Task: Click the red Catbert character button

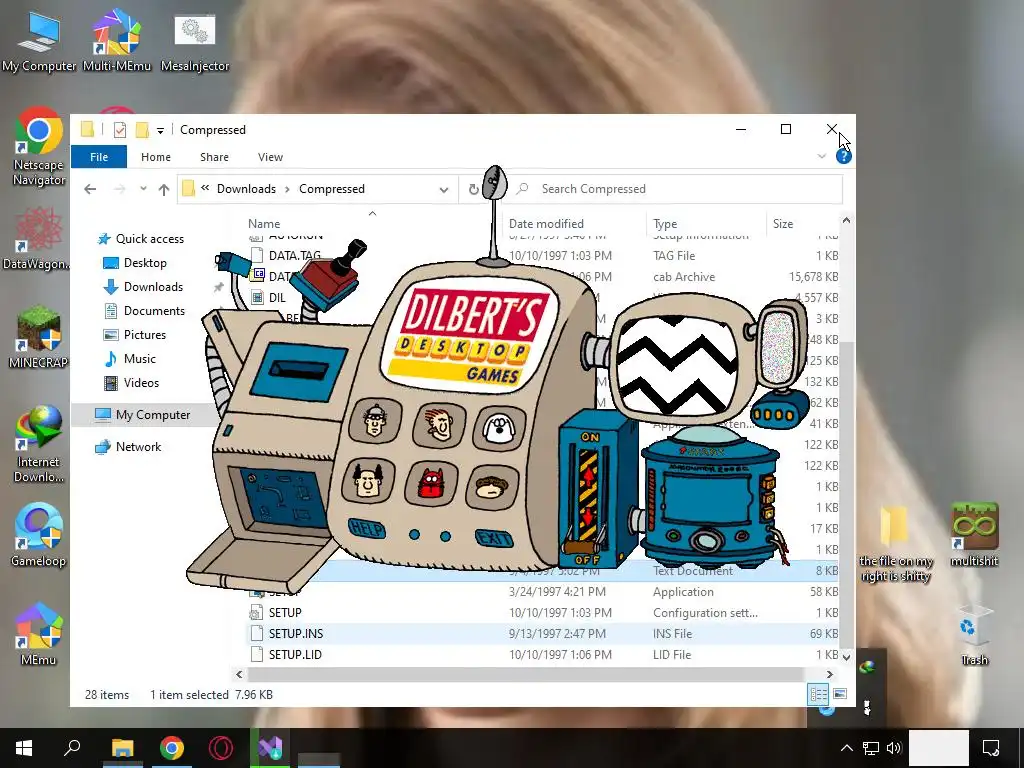Action: tap(431, 484)
